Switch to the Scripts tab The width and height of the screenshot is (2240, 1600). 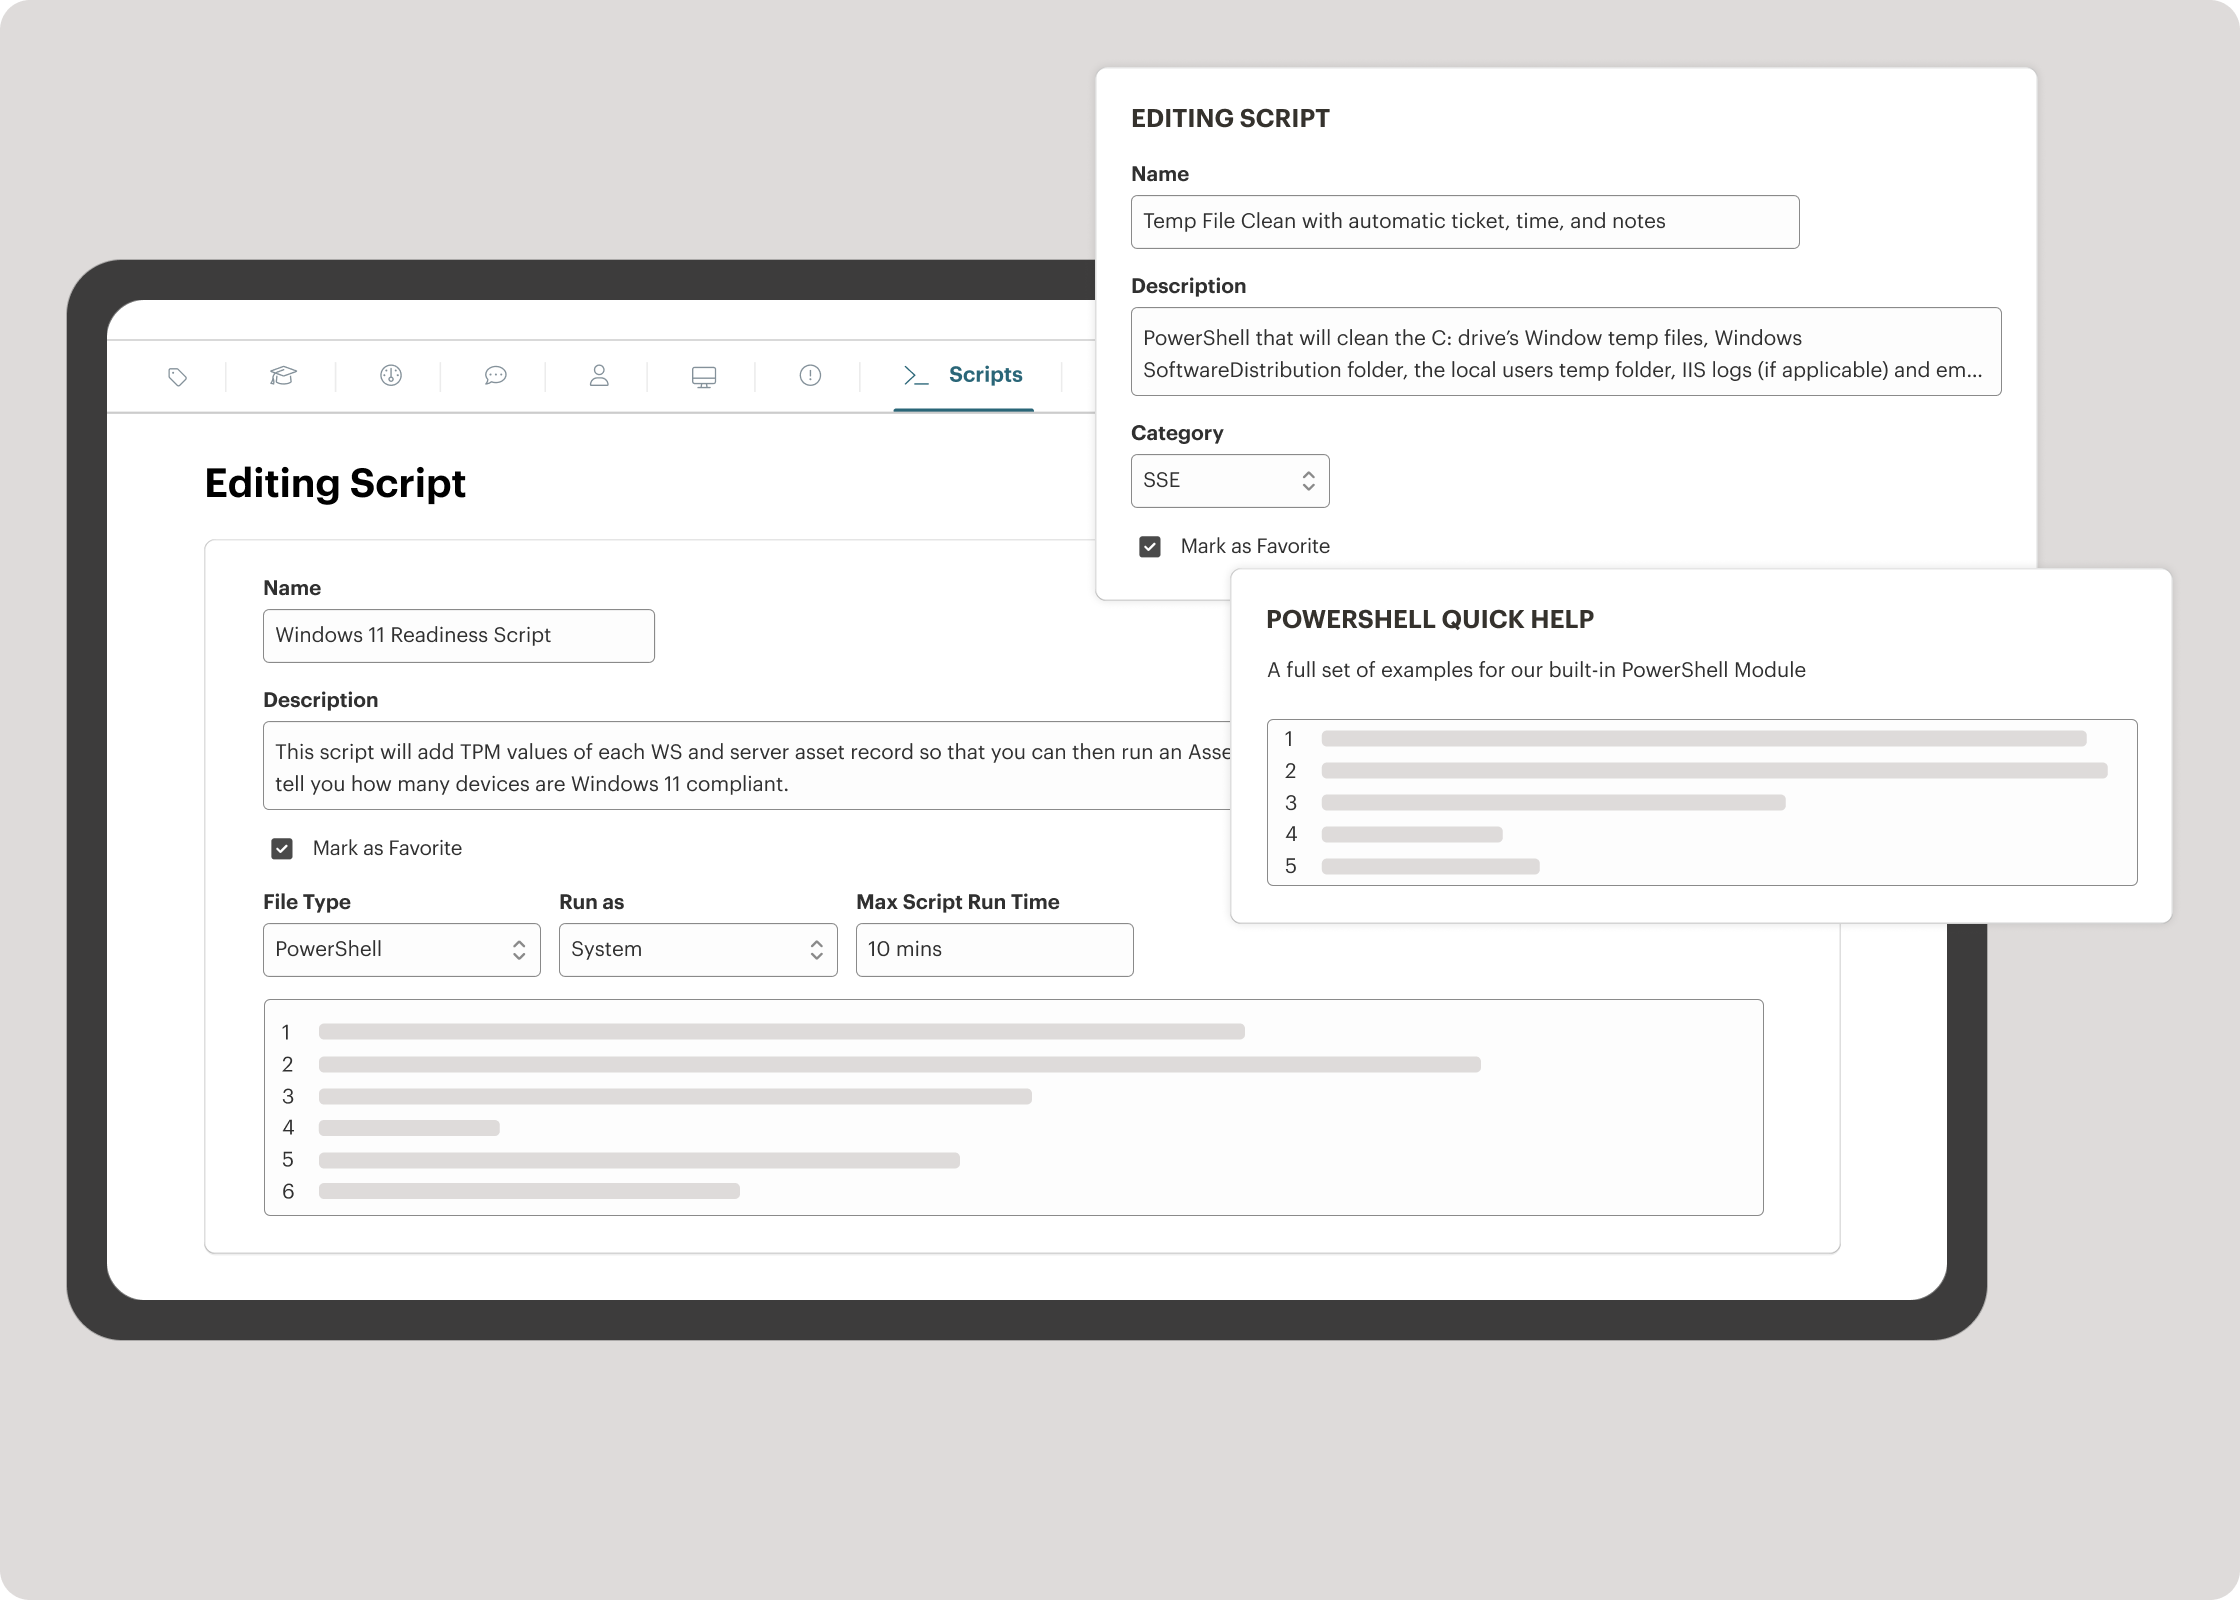tap(985, 375)
